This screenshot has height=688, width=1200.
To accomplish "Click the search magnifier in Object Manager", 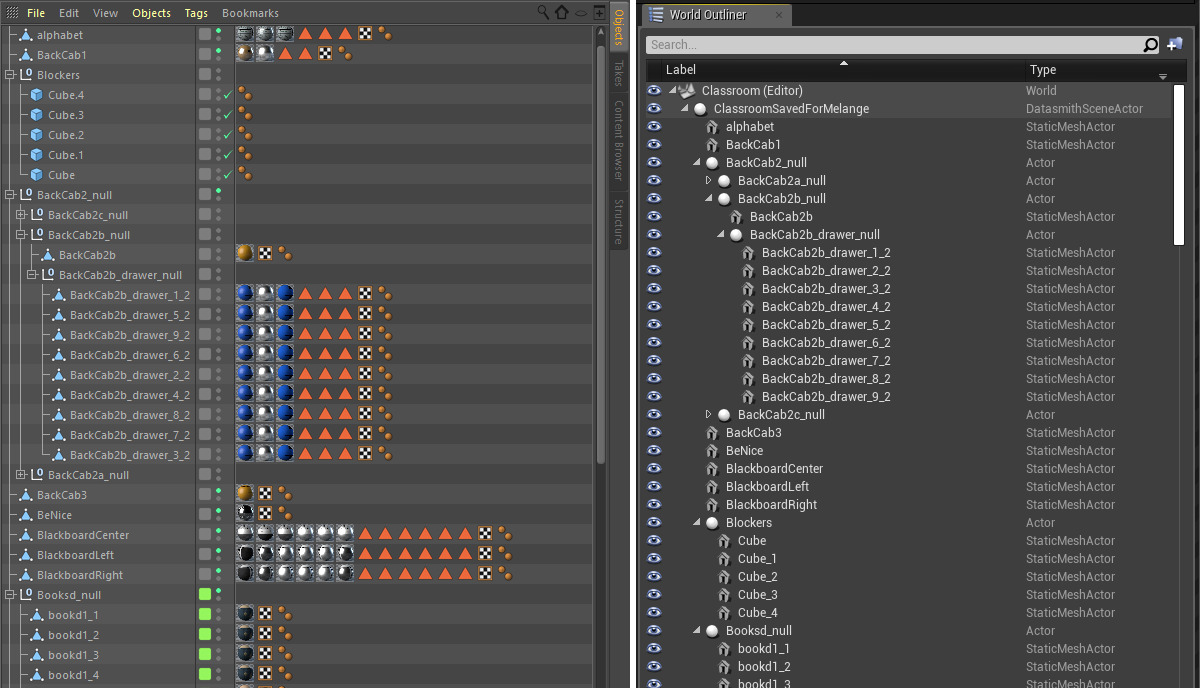I will coord(543,13).
